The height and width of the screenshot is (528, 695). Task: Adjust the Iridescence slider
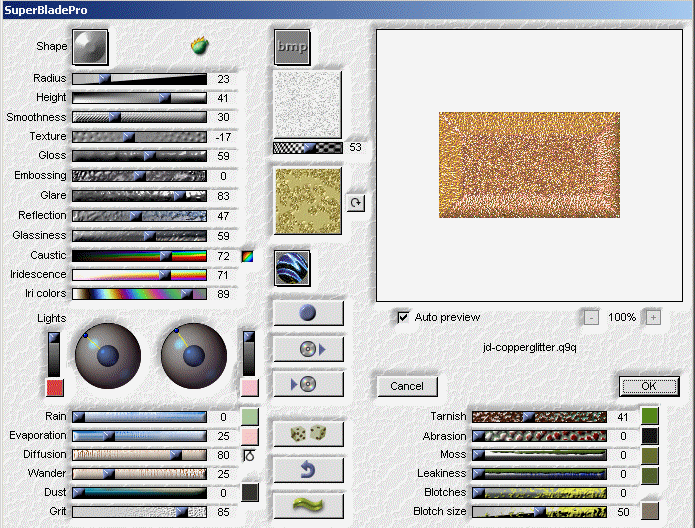[139, 275]
